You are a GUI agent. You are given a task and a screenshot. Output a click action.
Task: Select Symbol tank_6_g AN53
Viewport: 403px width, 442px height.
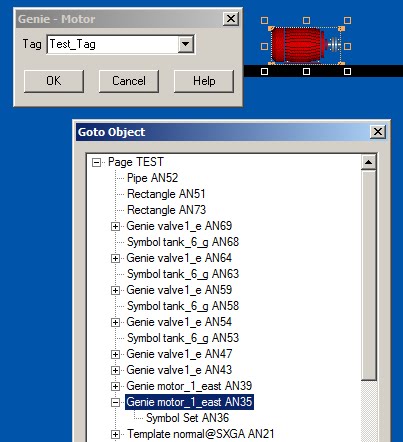(183, 338)
